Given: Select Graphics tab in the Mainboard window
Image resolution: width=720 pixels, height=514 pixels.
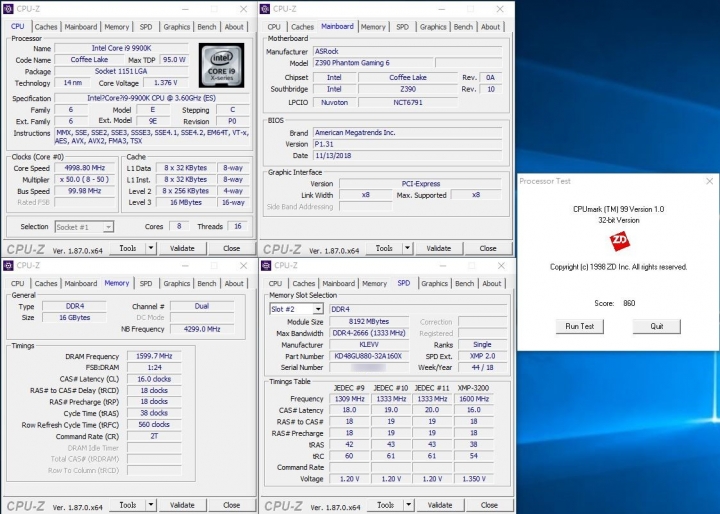Looking at the screenshot, I should 433,27.
